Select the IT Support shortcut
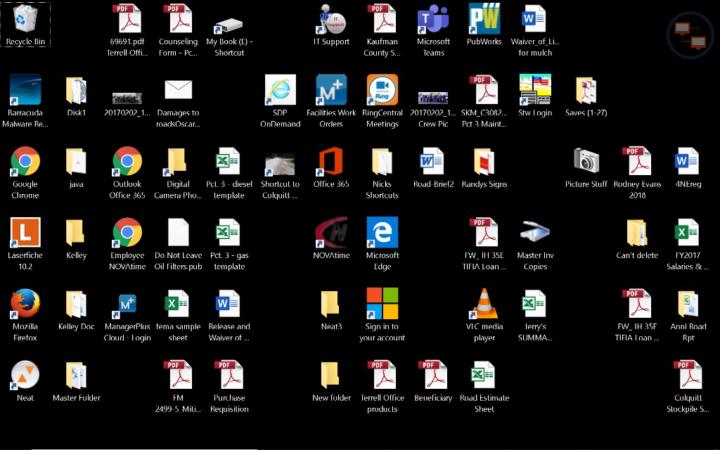The height and width of the screenshot is (450, 720). coord(331,20)
